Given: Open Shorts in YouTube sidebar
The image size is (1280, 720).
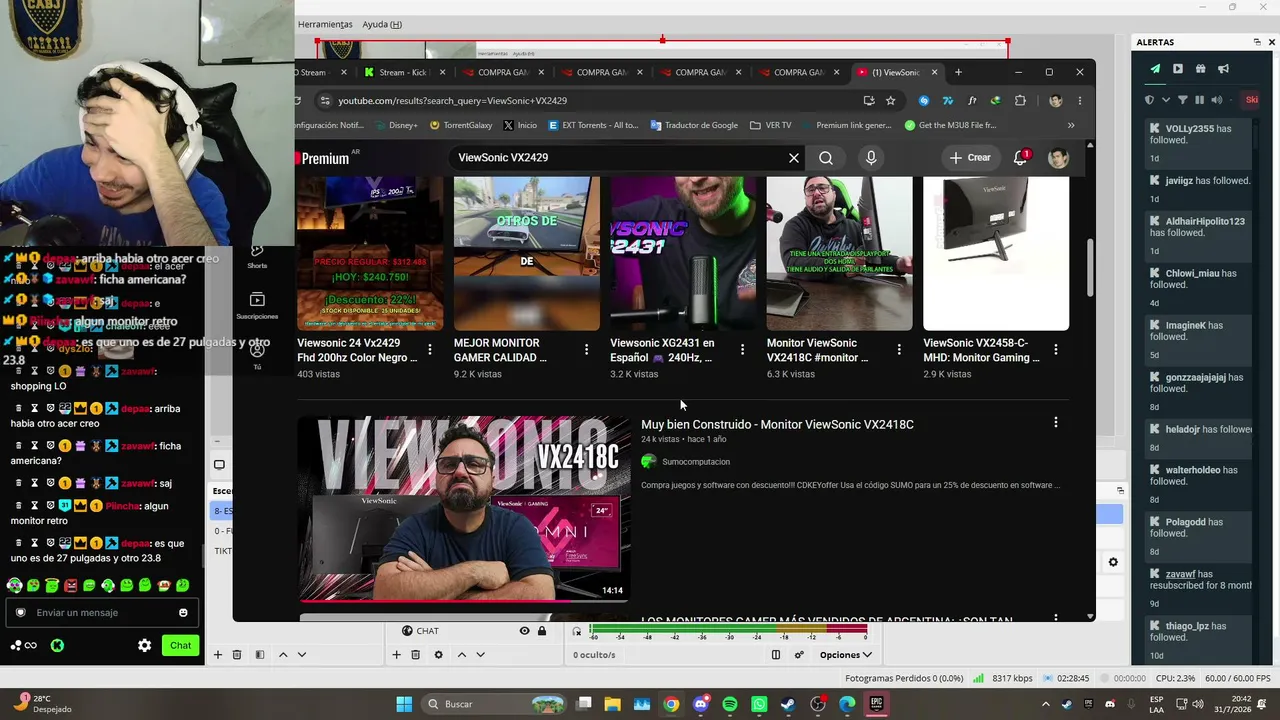Looking at the screenshot, I should pos(257,257).
